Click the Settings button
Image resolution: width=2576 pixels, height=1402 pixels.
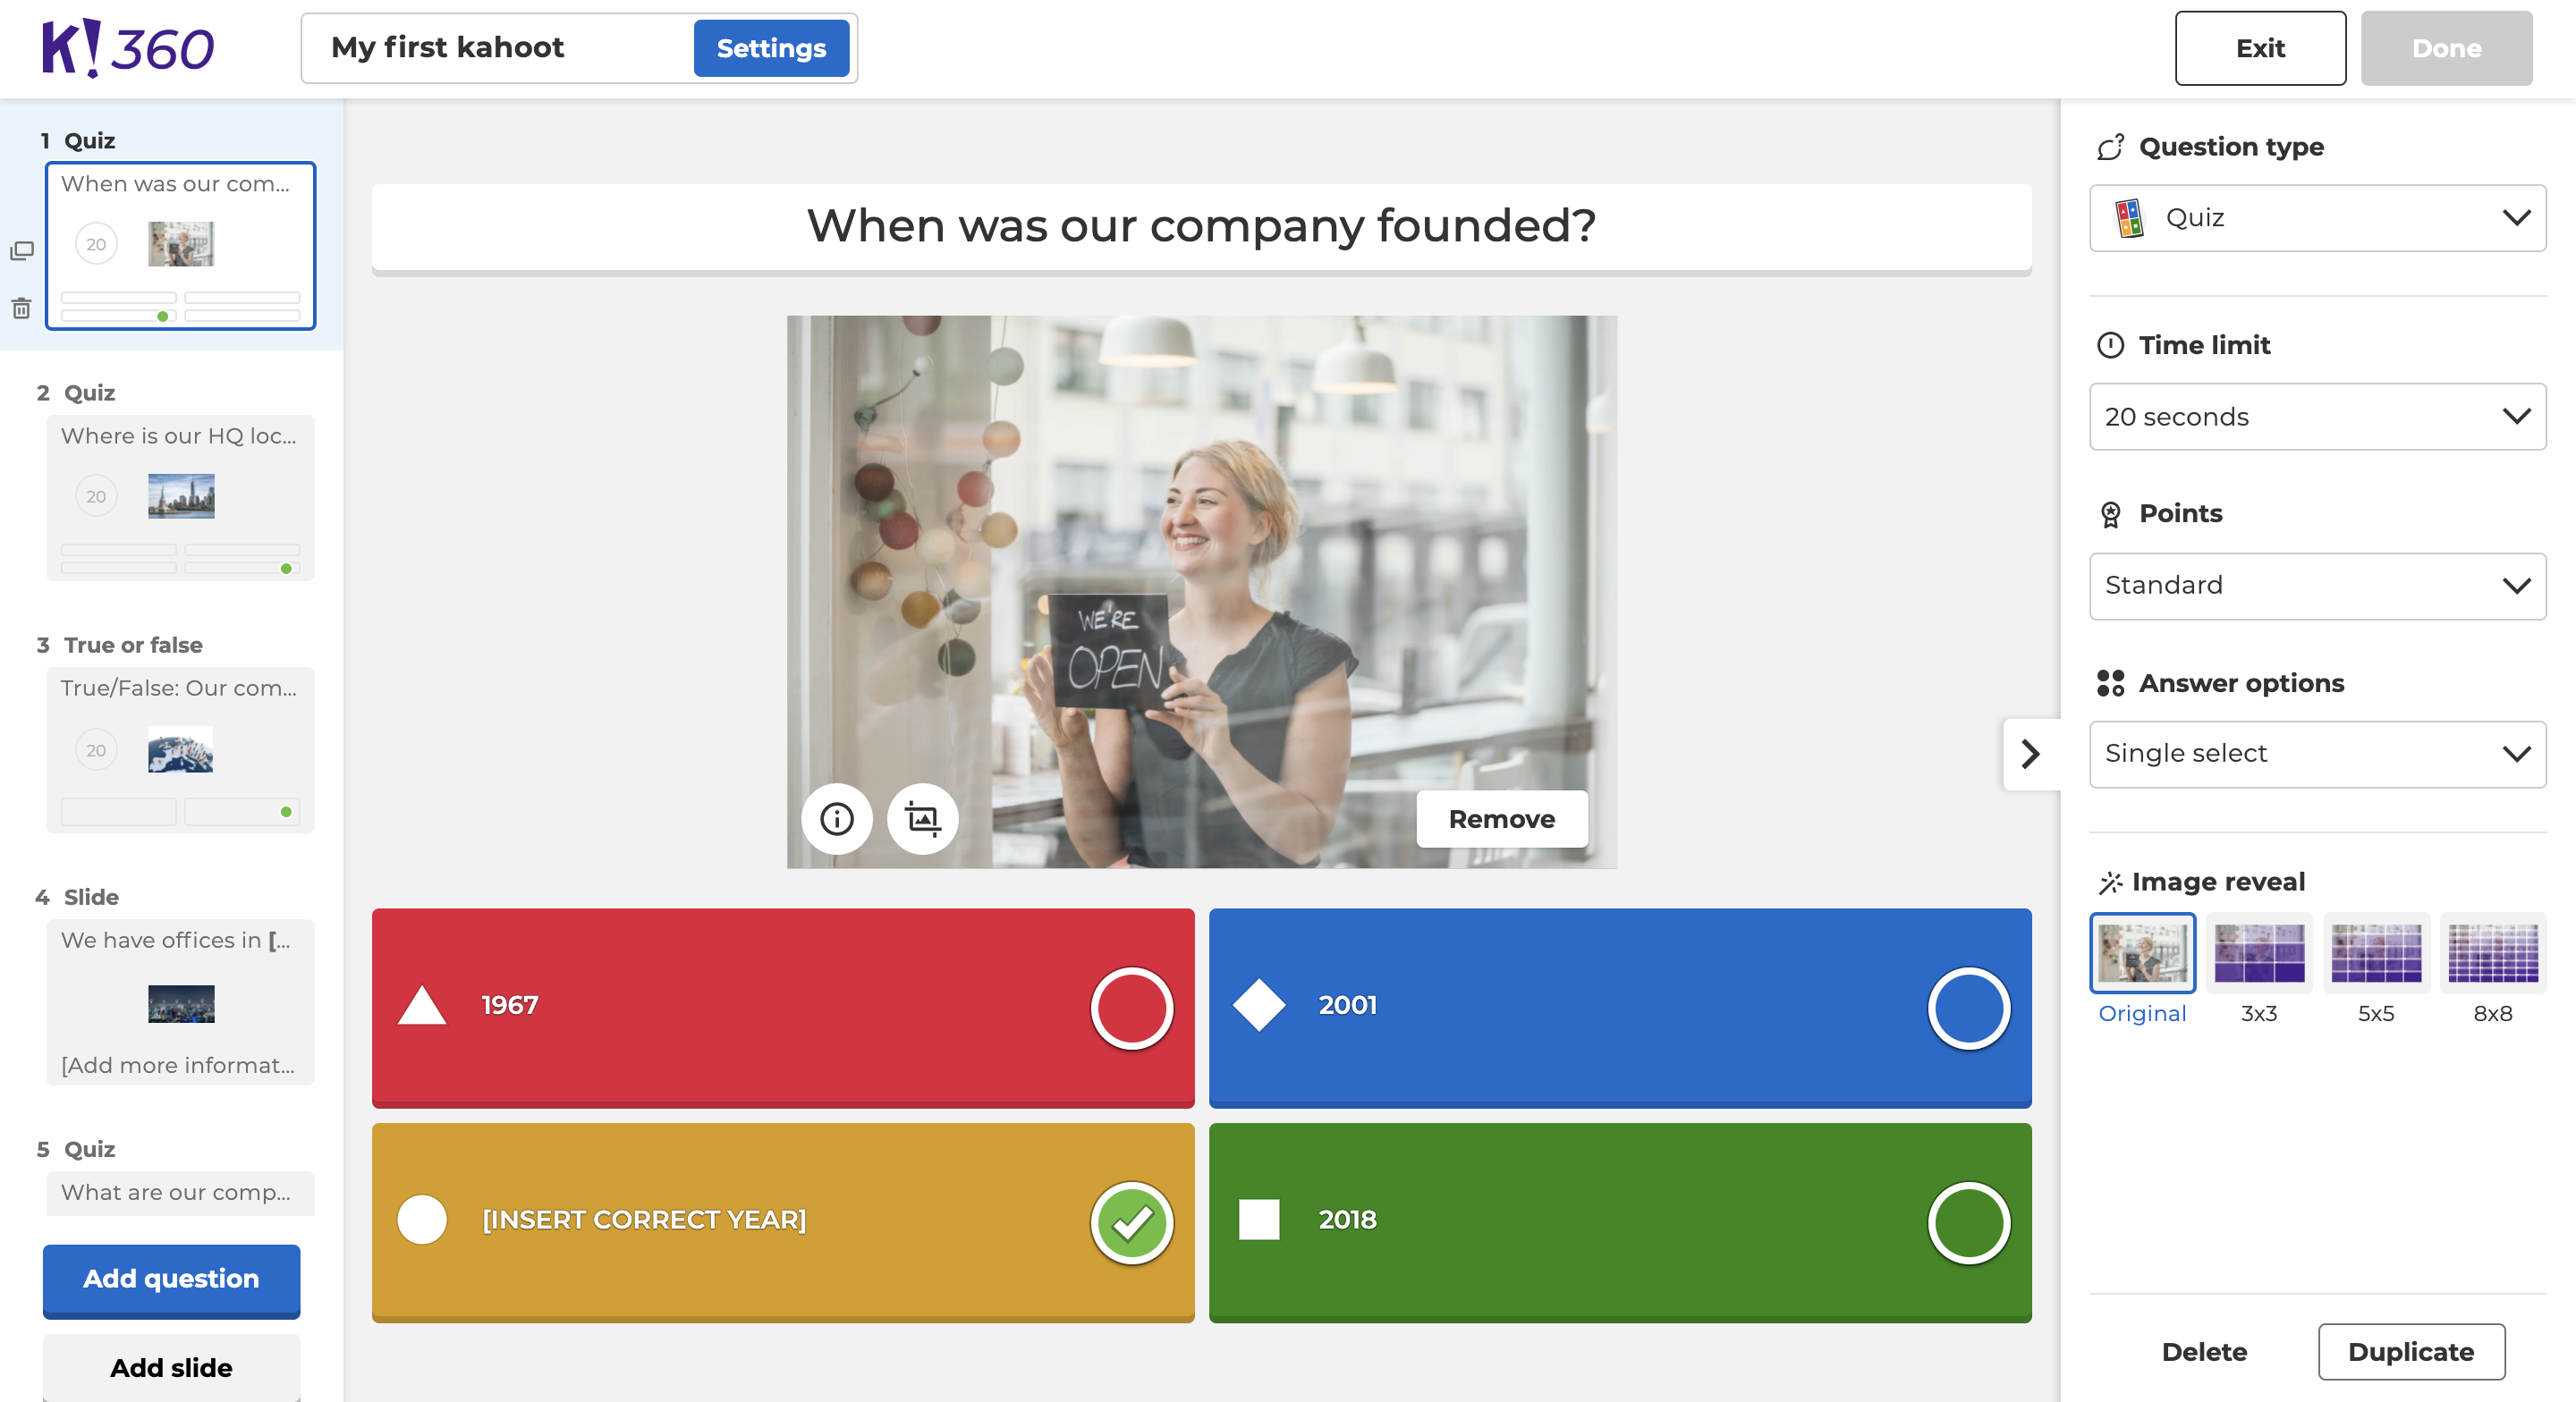[x=770, y=46]
